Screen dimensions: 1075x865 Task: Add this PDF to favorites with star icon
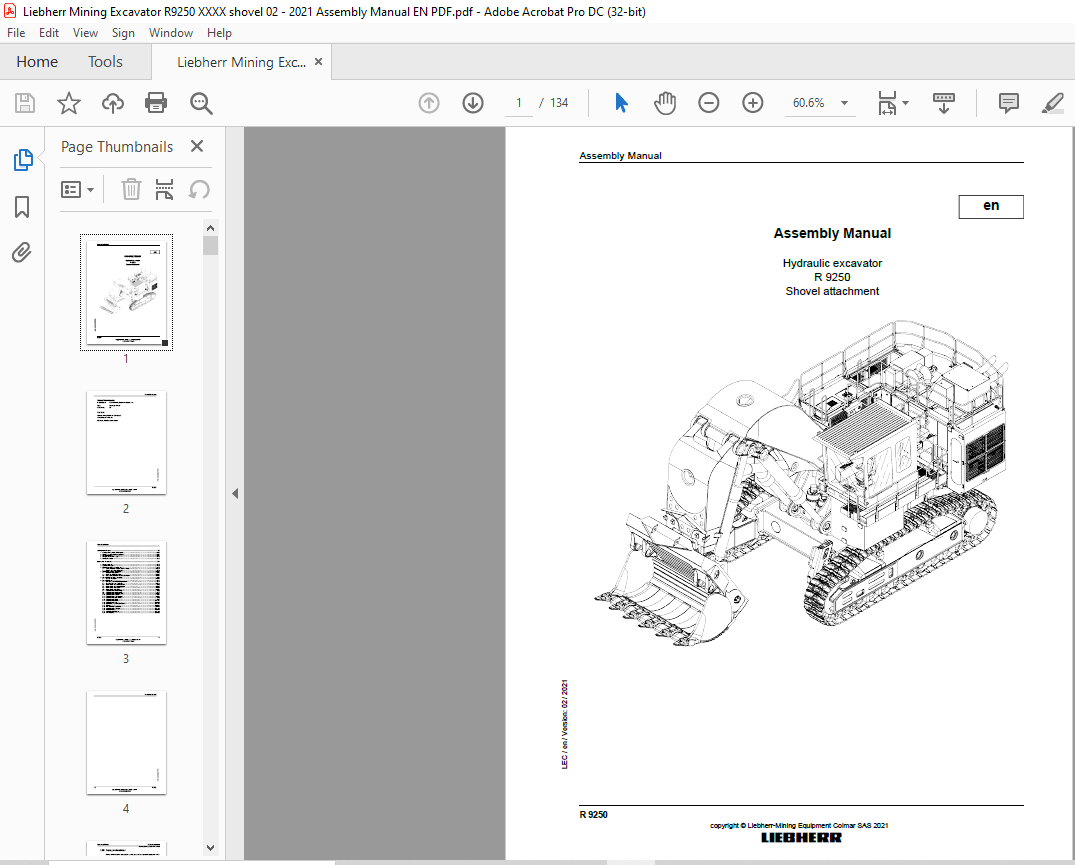[67, 103]
